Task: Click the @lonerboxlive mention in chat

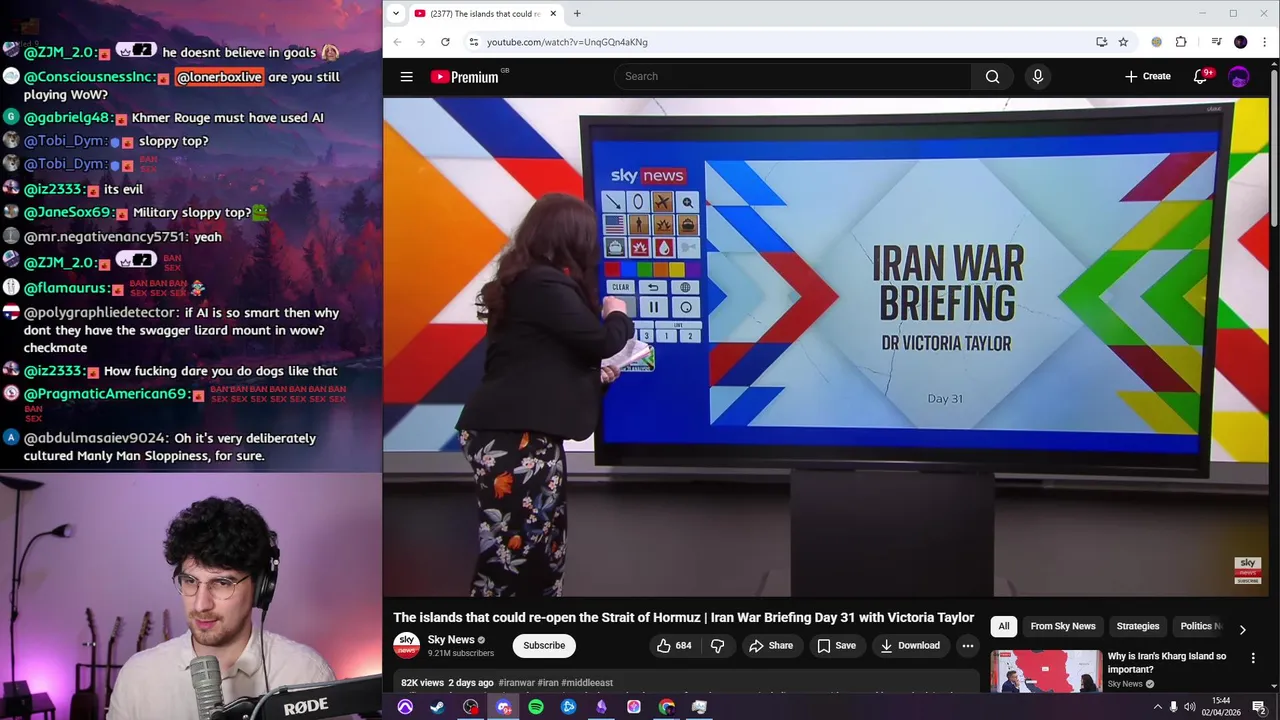Action: tap(219, 77)
